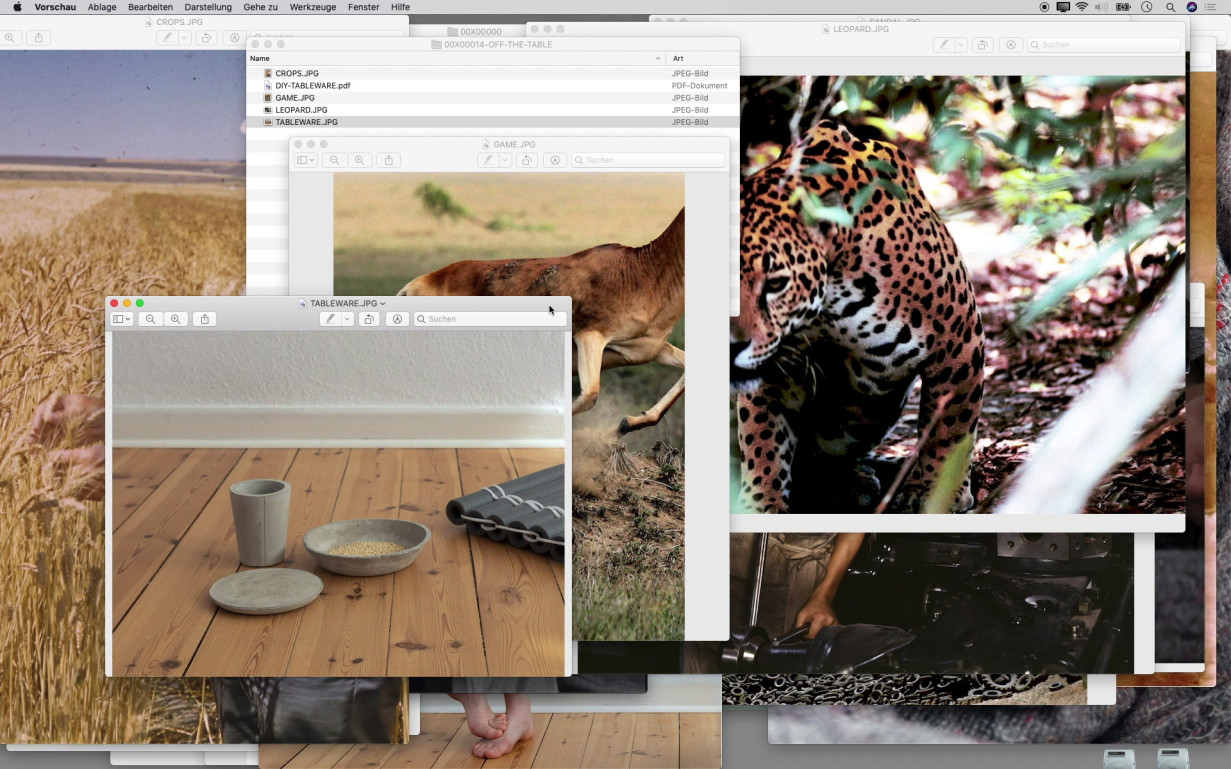The image size is (1231, 769).
Task: Click the share icon in TABLEWARE.JPG toolbar
Action: [205, 319]
